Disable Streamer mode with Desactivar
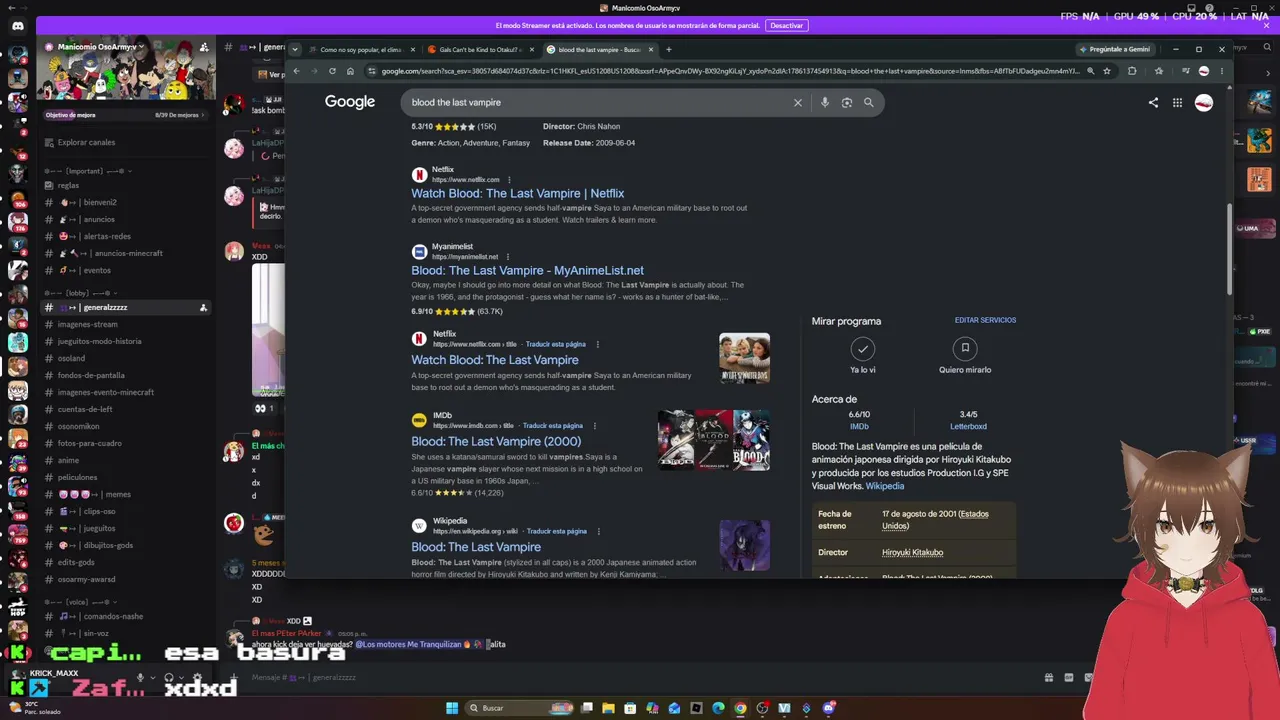 pyautogui.click(x=787, y=25)
